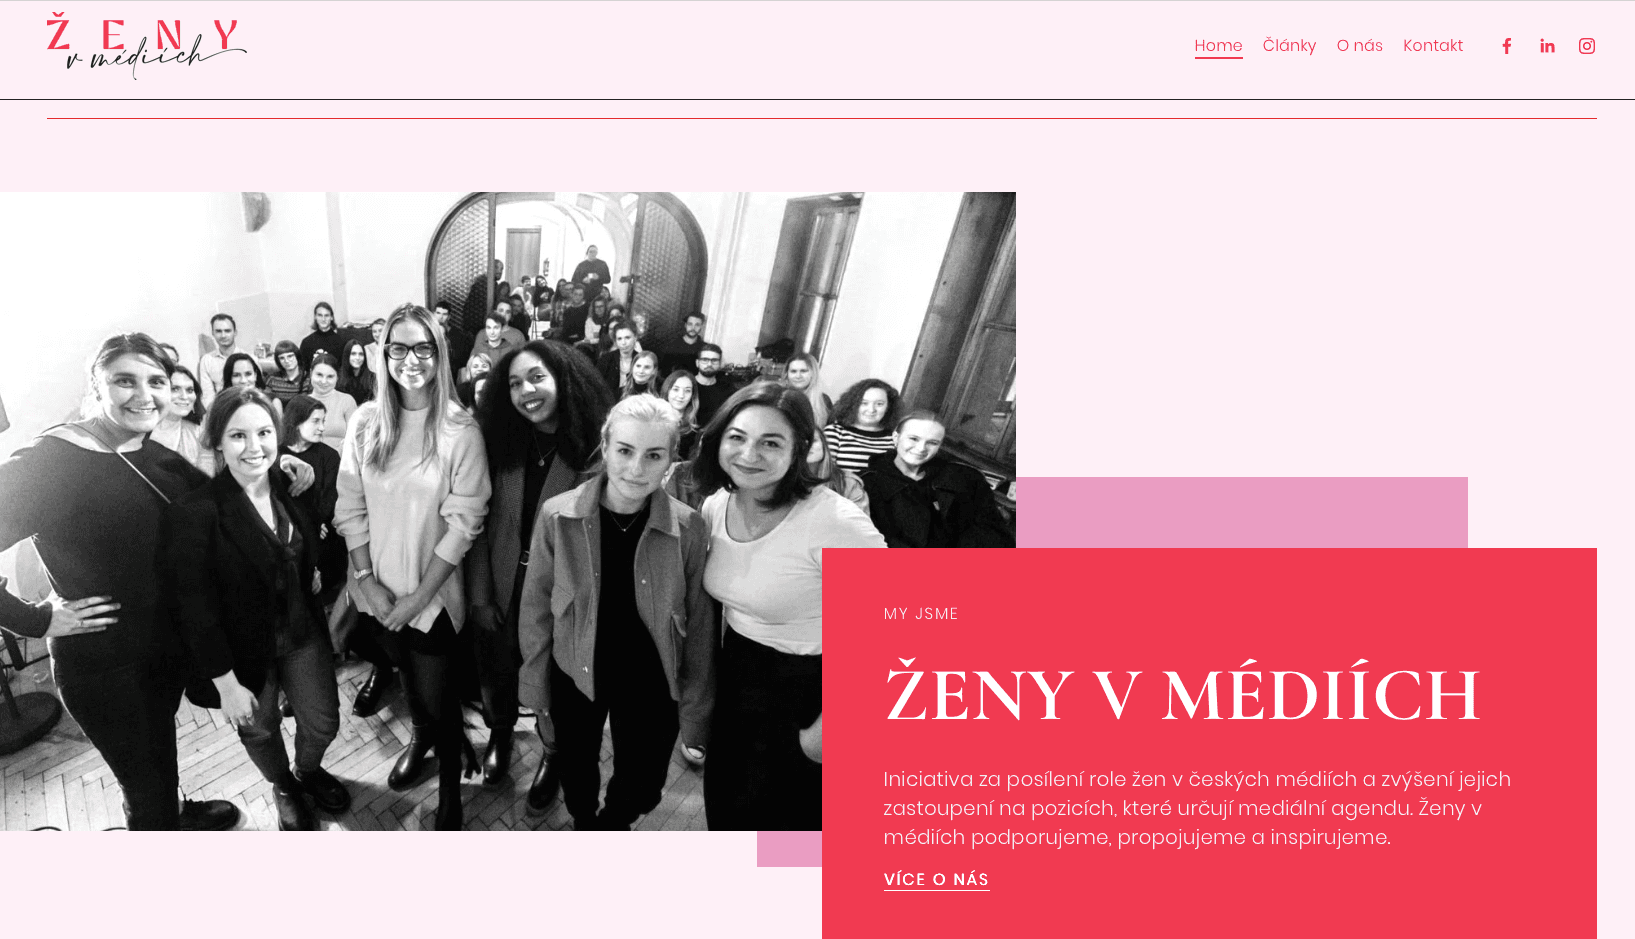The height and width of the screenshot is (939, 1635).
Task: Click the Ženy v médiích logo
Action: pos(146,46)
